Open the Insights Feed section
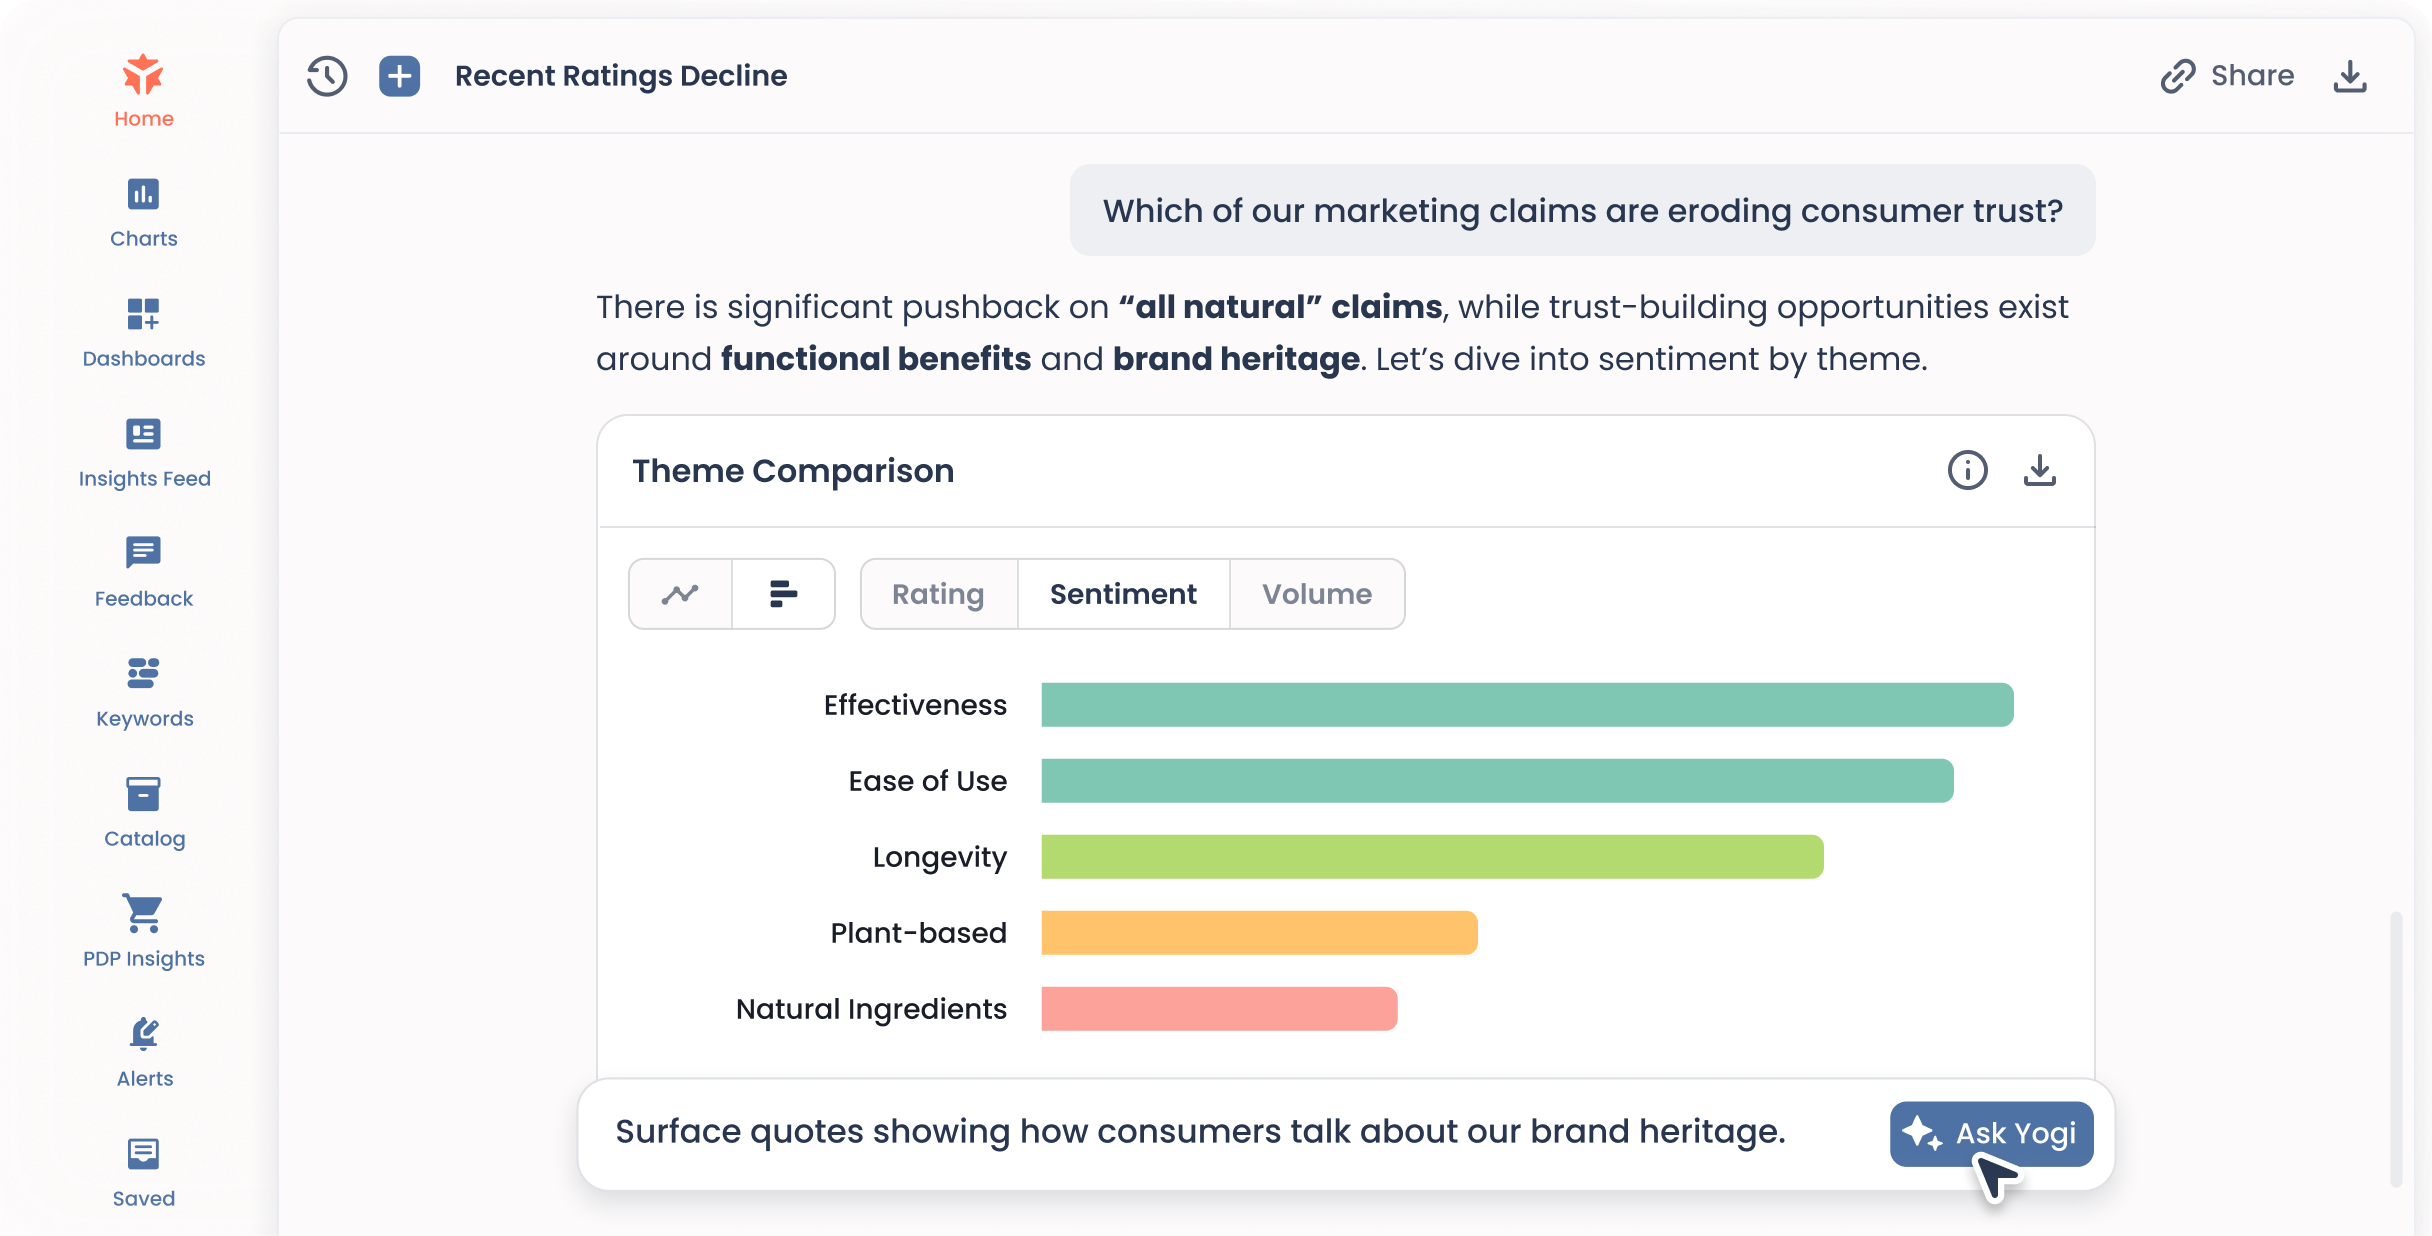This screenshot has width=2432, height=1236. [144, 452]
